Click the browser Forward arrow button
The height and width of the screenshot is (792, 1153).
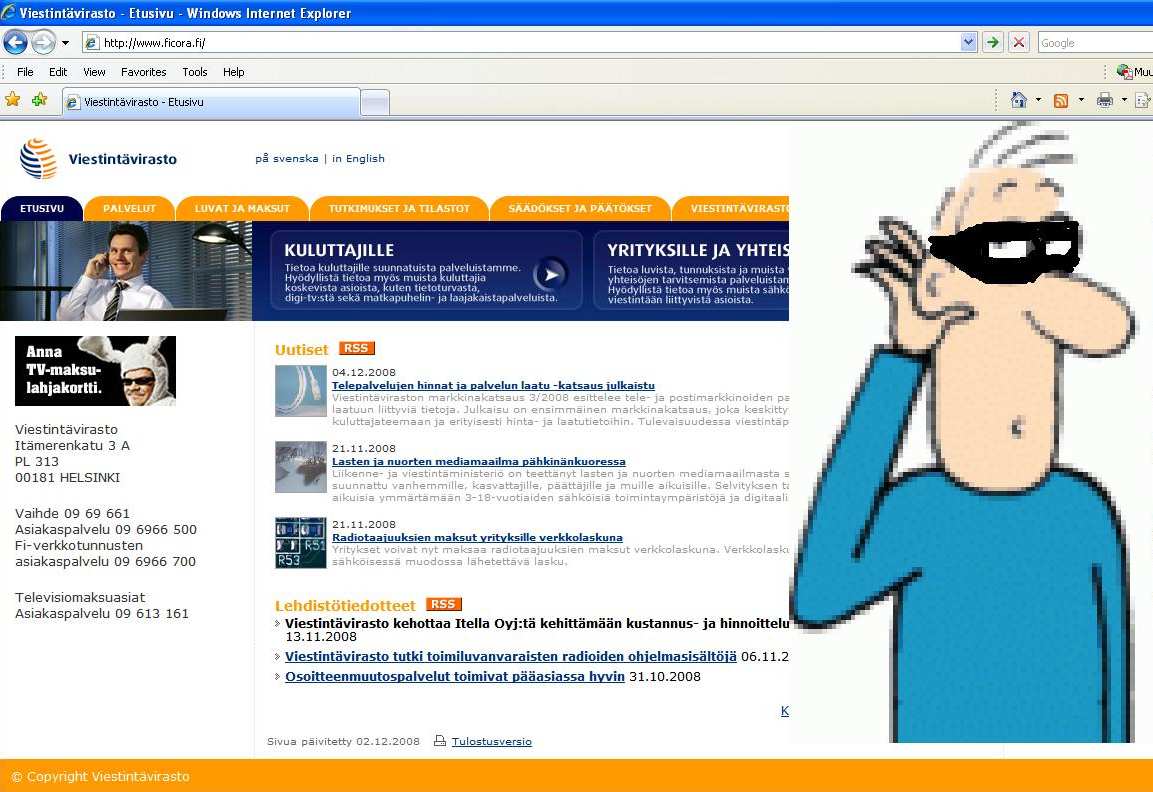(43, 43)
